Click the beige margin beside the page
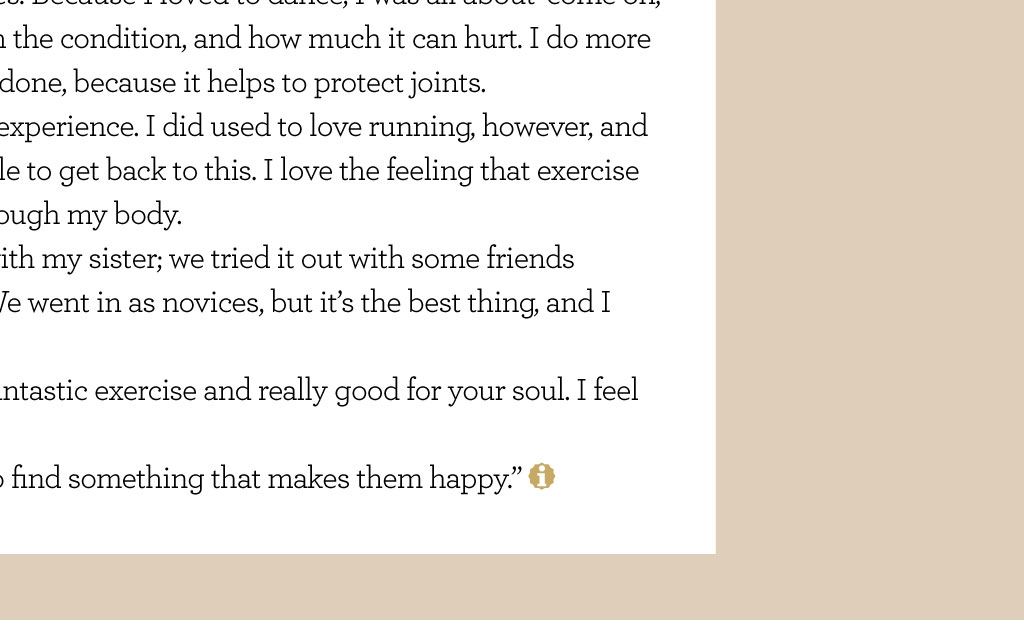Image resolution: width=1024 pixels, height=630 pixels. click(x=869, y=274)
